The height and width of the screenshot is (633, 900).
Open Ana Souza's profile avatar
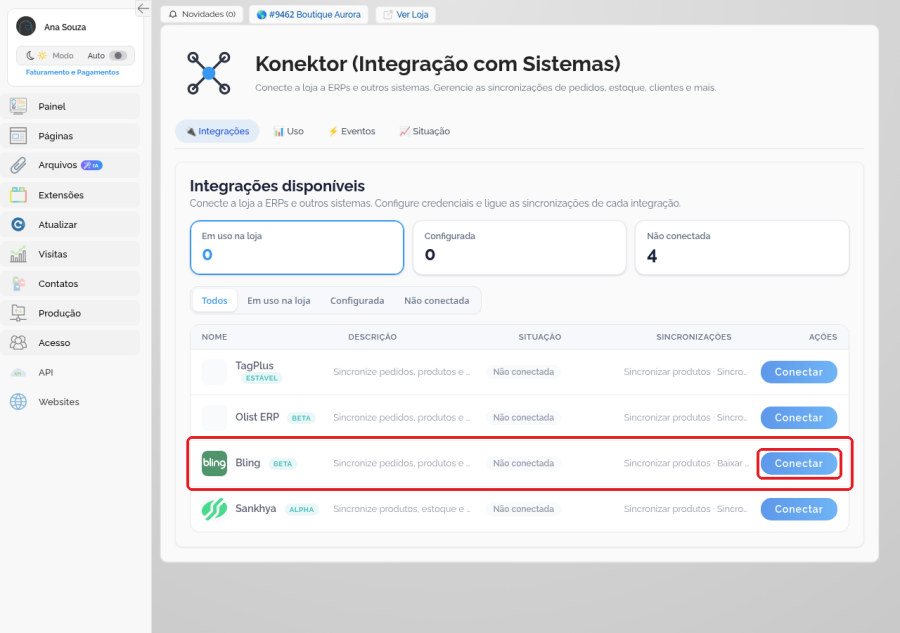point(26,26)
